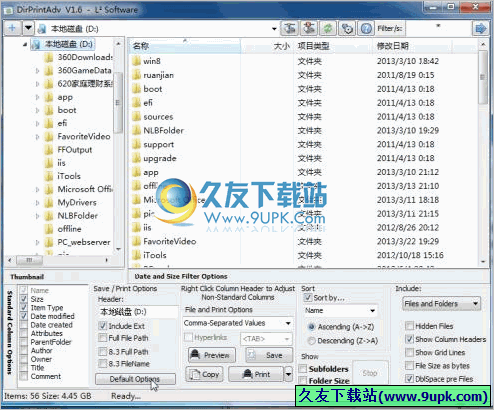494x410 pixels.
Task: Enable the Hidden Files checkbox
Action: (409, 326)
